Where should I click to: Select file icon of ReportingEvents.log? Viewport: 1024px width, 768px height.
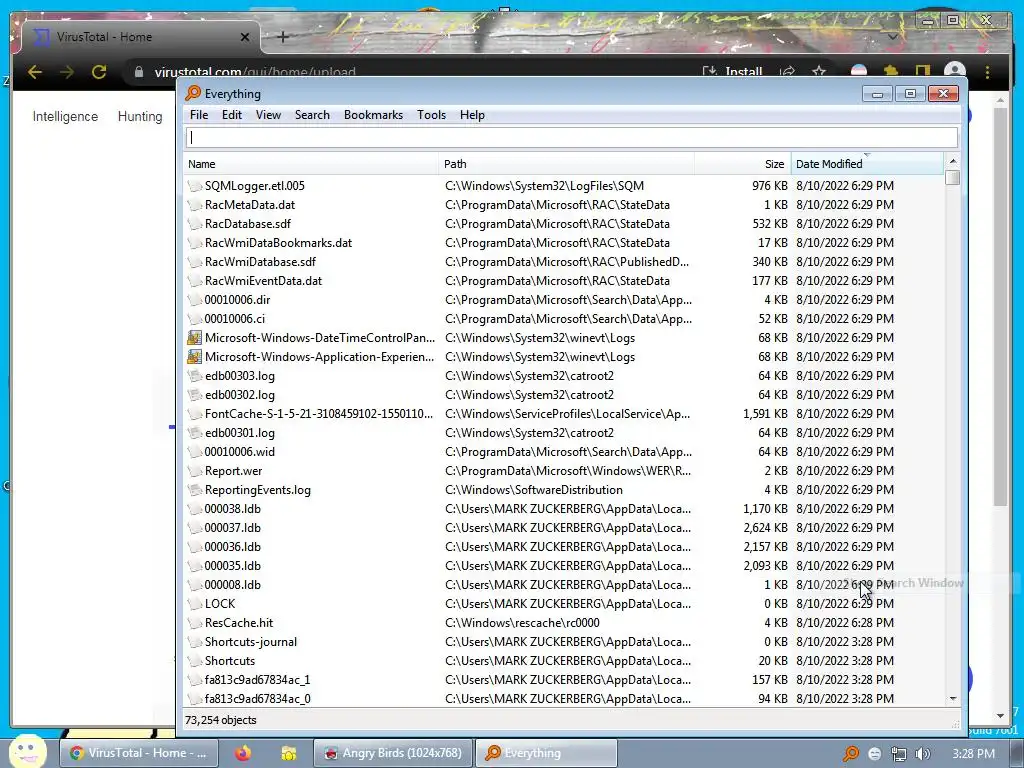pos(194,490)
